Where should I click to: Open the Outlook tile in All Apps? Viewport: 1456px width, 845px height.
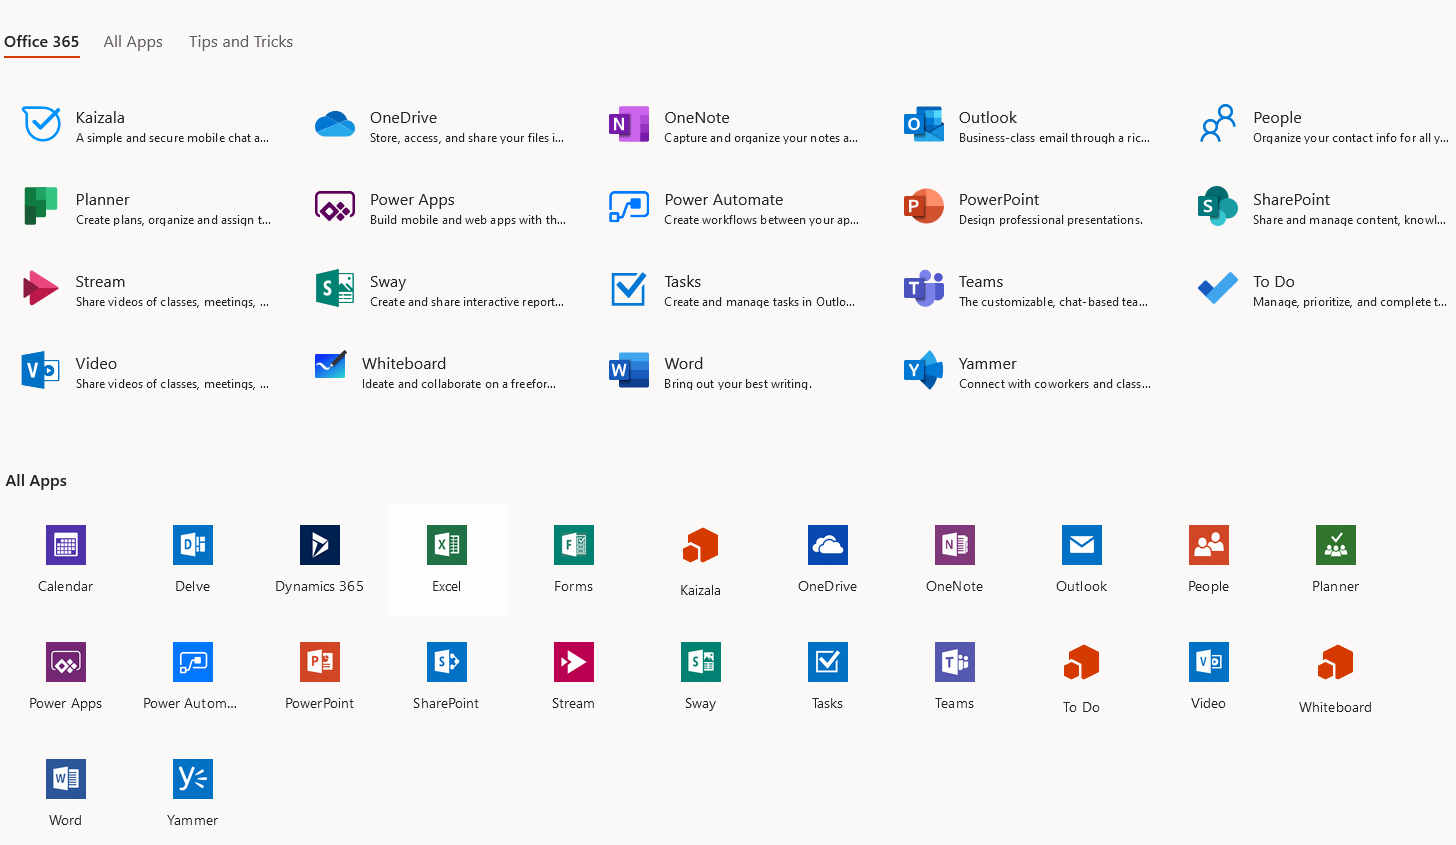(x=1082, y=559)
